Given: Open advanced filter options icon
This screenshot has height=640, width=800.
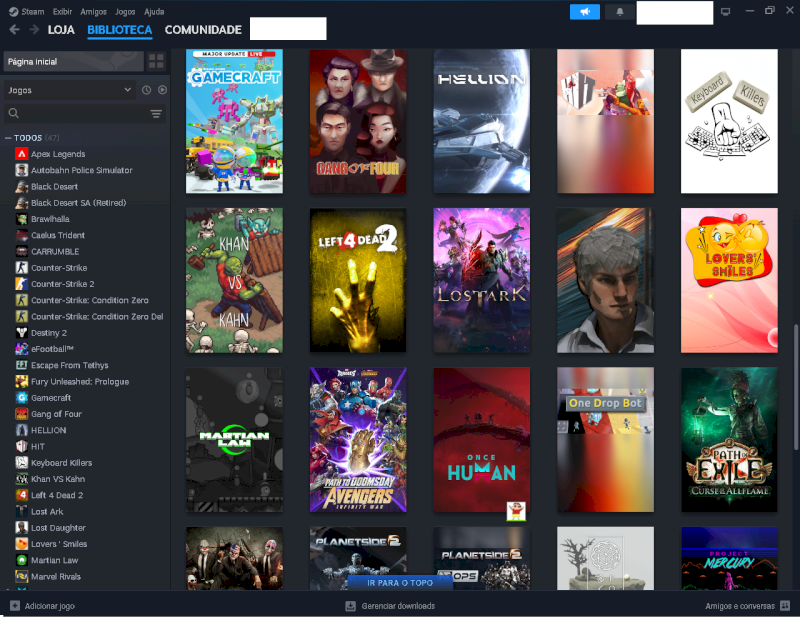Looking at the screenshot, I should [156, 113].
